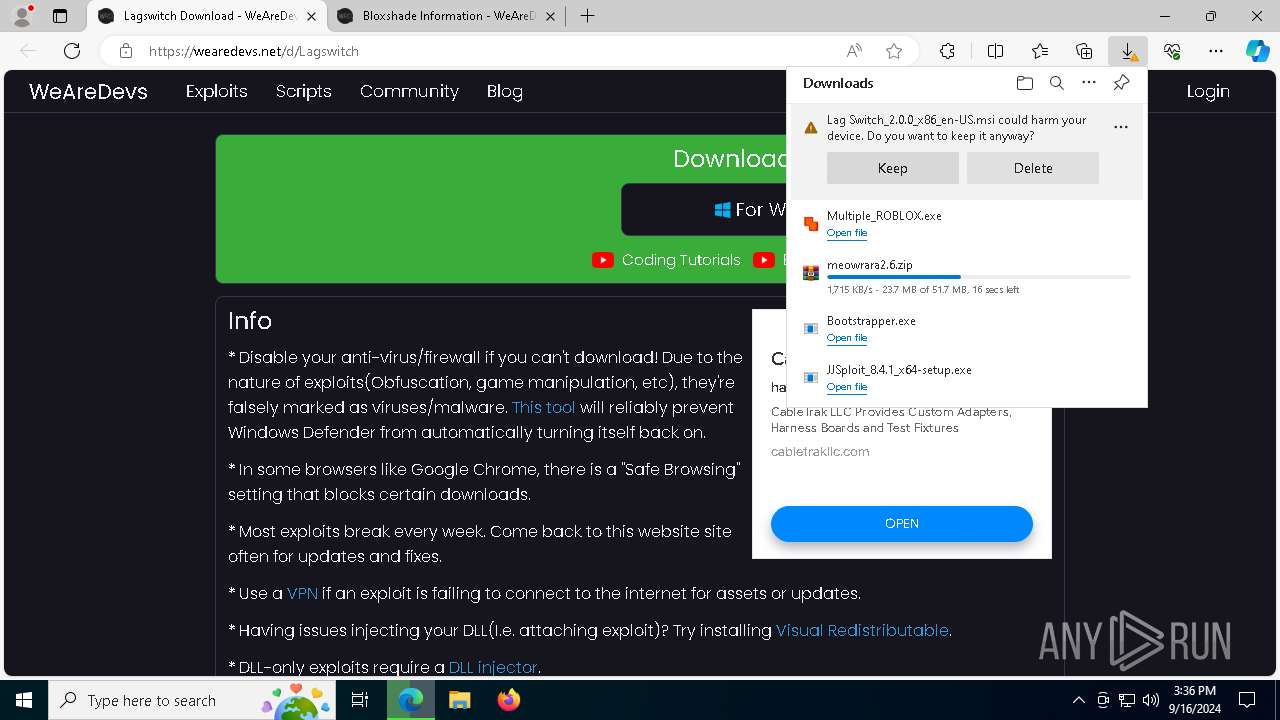Open the Favorites list icon
The height and width of the screenshot is (720, 1280).
click(x=1040, y=51)
